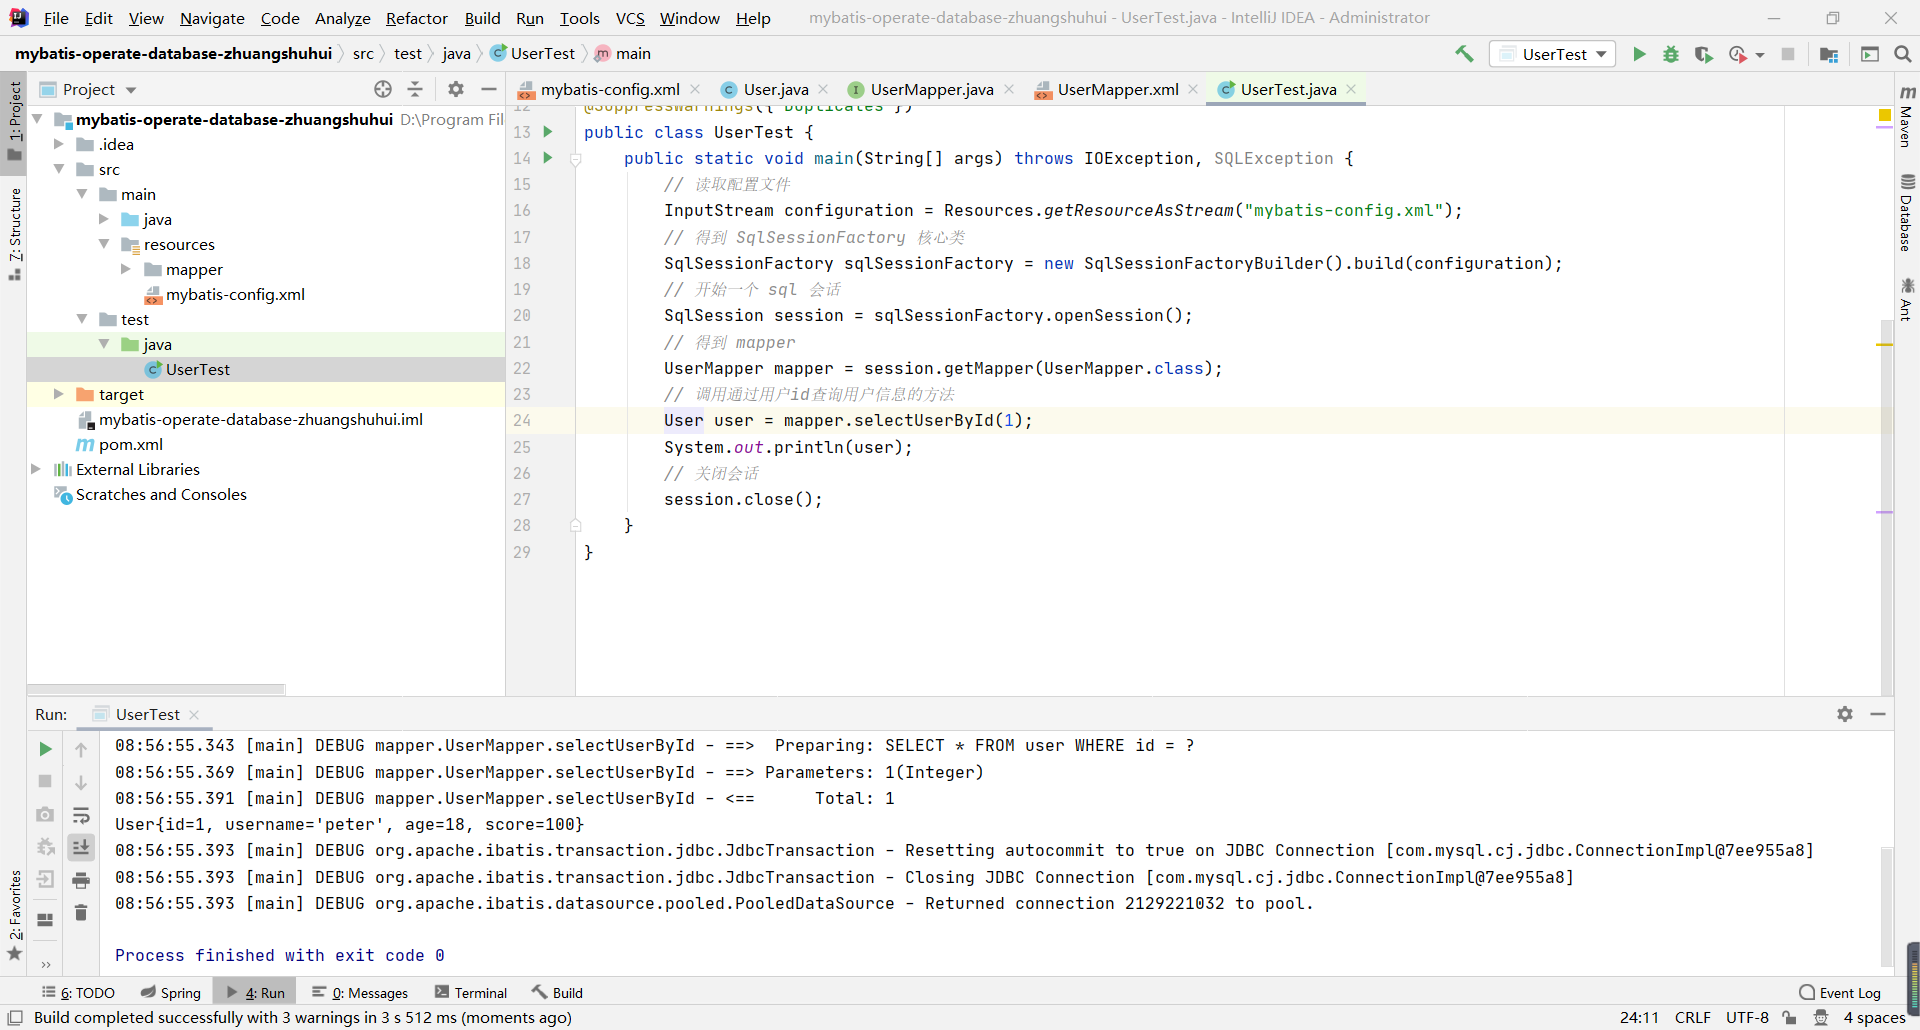This screenshot has width=1920, height=1030.
Task: Collapse the src folder
Action: pyautogui.click(x=59, y=169)
